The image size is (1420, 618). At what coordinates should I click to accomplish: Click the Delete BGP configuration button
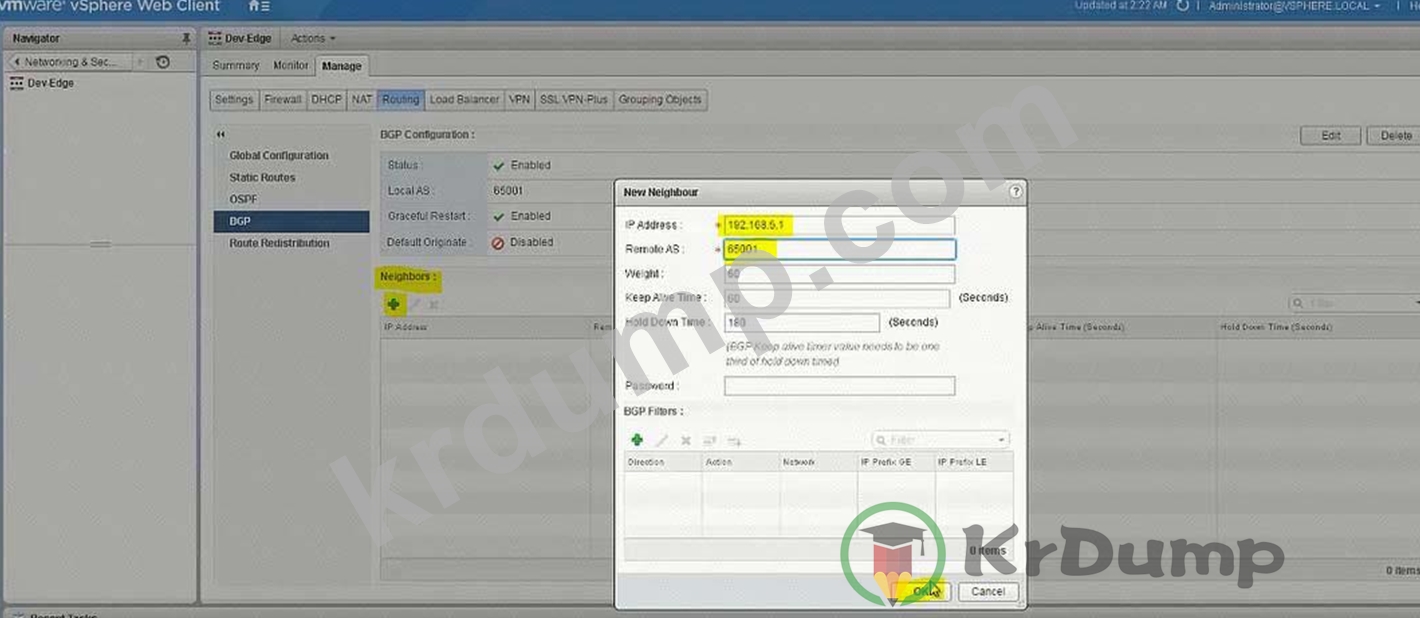click(x=1394, y=136)
